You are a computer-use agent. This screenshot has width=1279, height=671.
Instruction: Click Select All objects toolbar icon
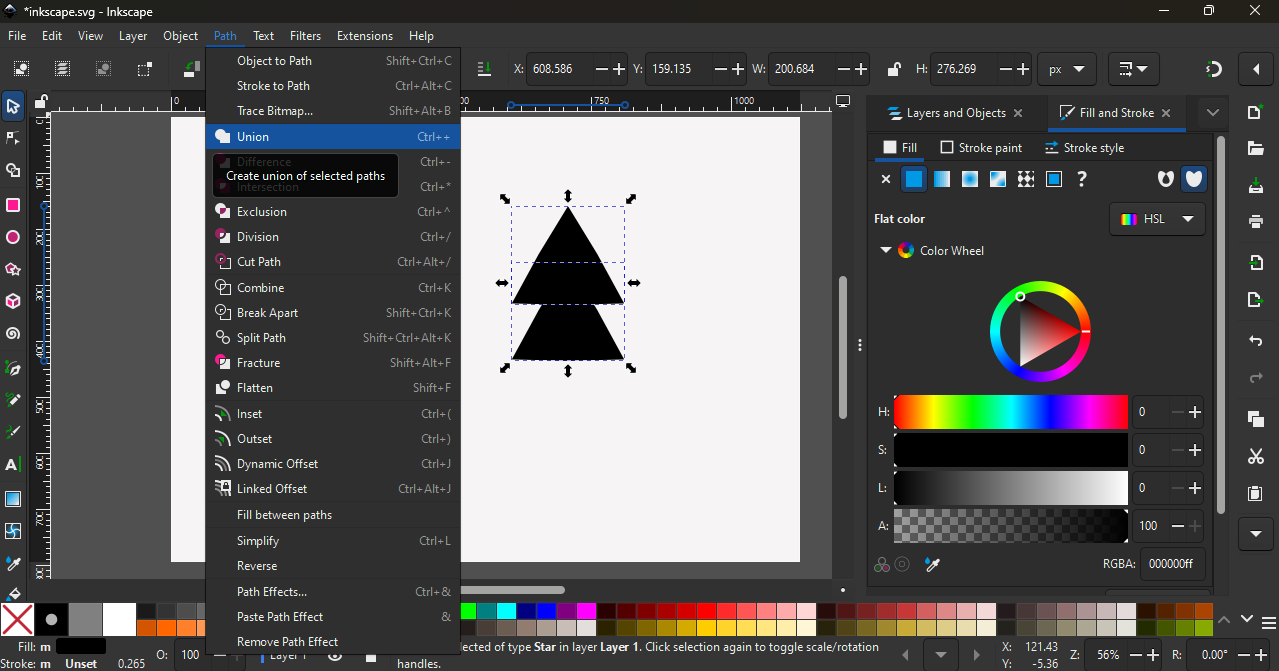(21, 69)
